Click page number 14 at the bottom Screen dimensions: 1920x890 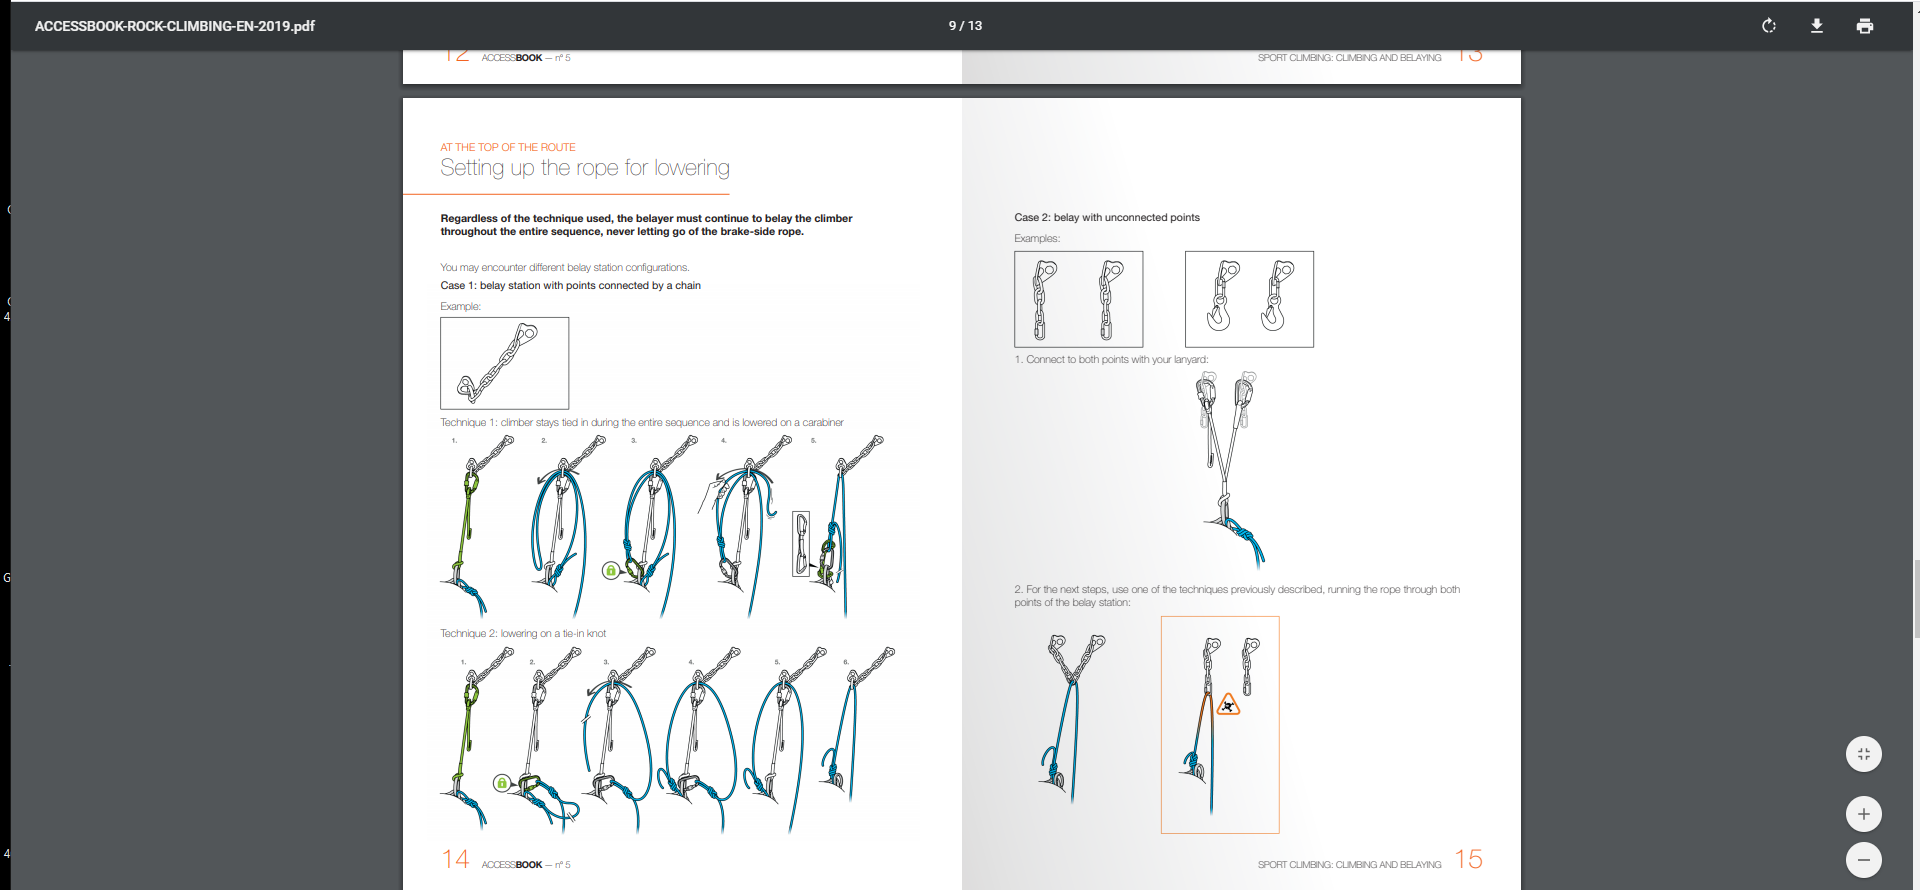[x=455, y=859]
